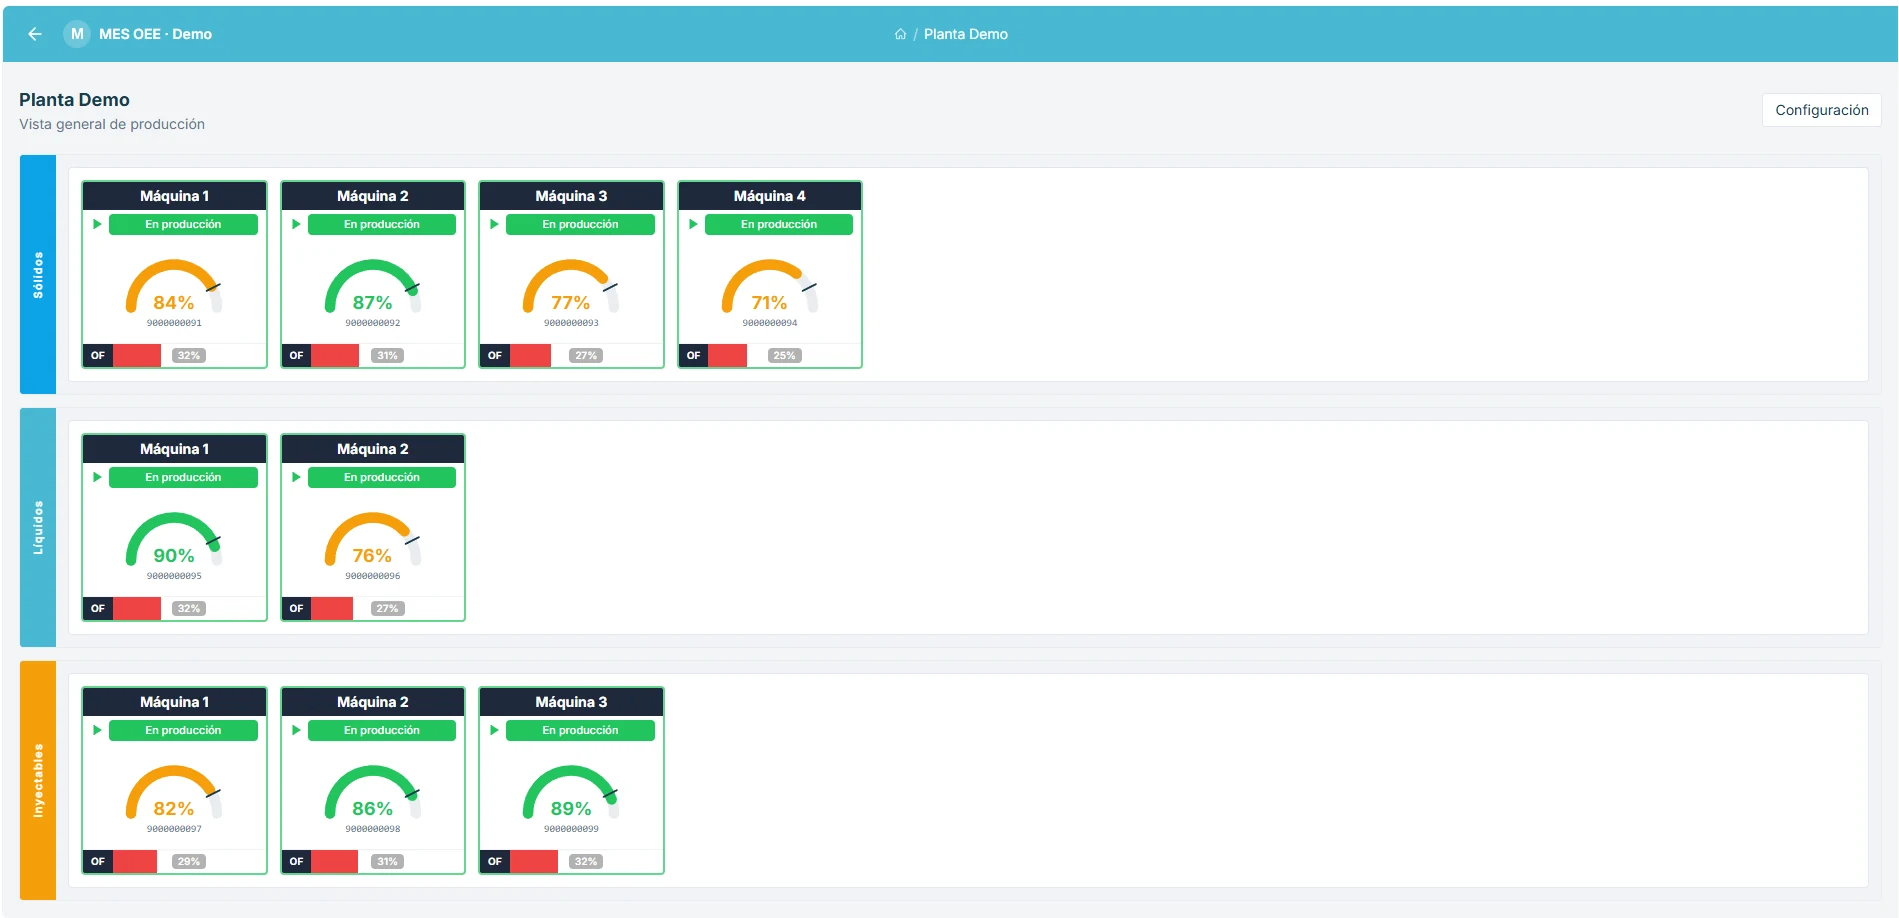The height and width of the screenshot is (918, 1899).
Task: Click the 84% OEE gauge
Action: [x=173, y=288]
